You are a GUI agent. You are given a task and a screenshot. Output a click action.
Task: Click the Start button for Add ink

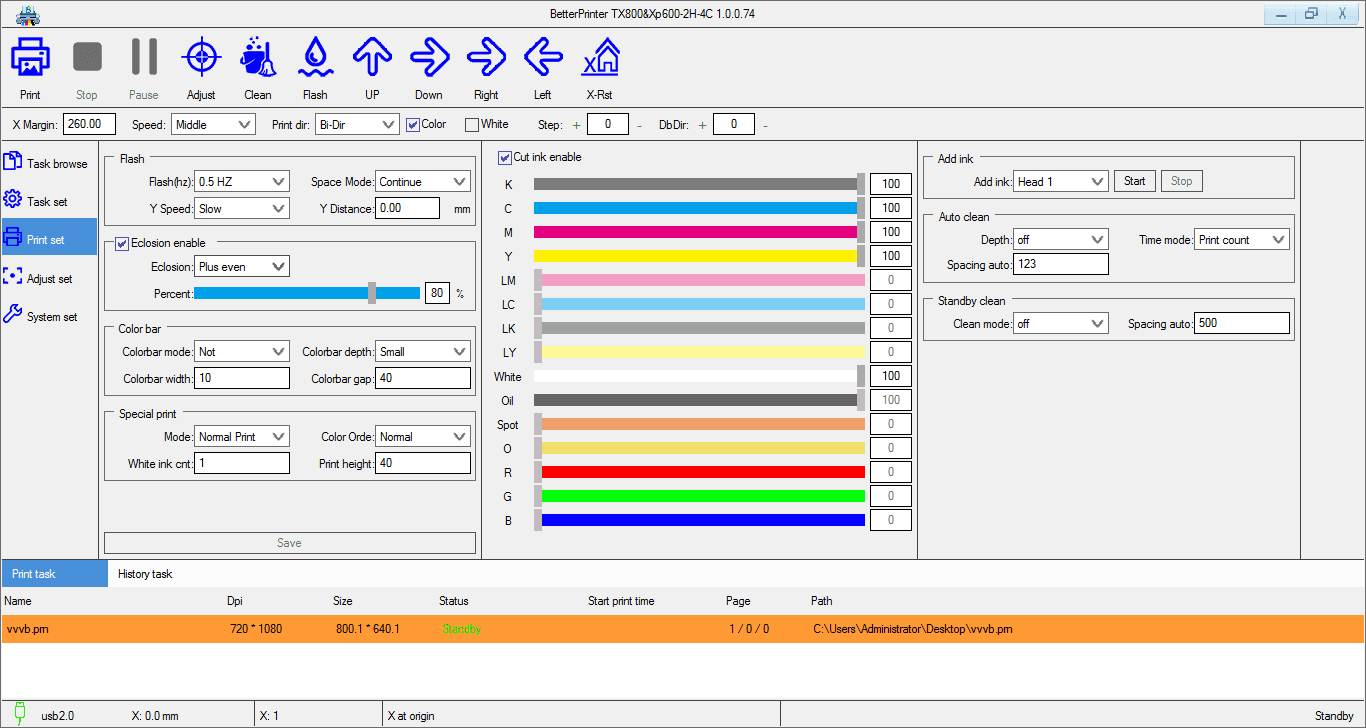(x=1134, y=181)
